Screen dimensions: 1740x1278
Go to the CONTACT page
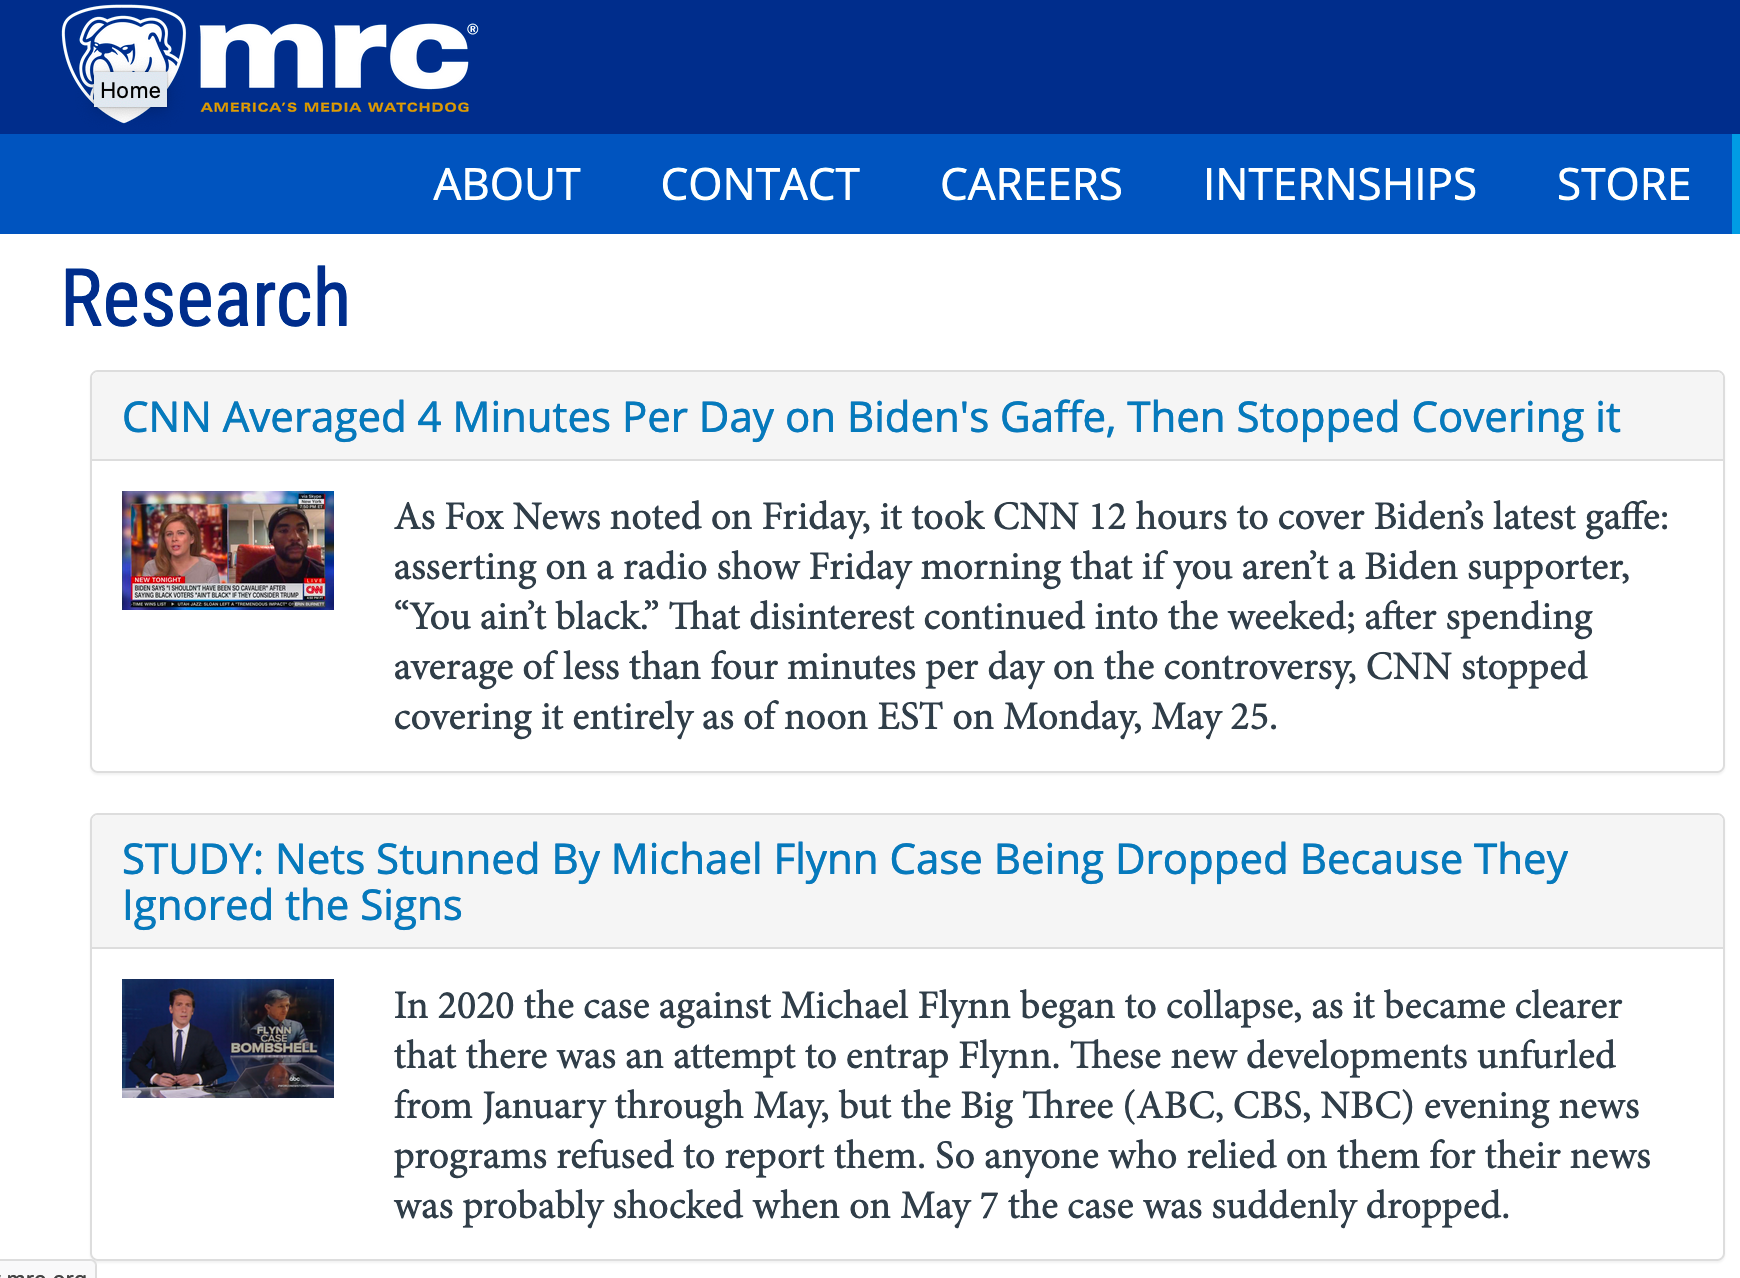click(x=760, y=184)
